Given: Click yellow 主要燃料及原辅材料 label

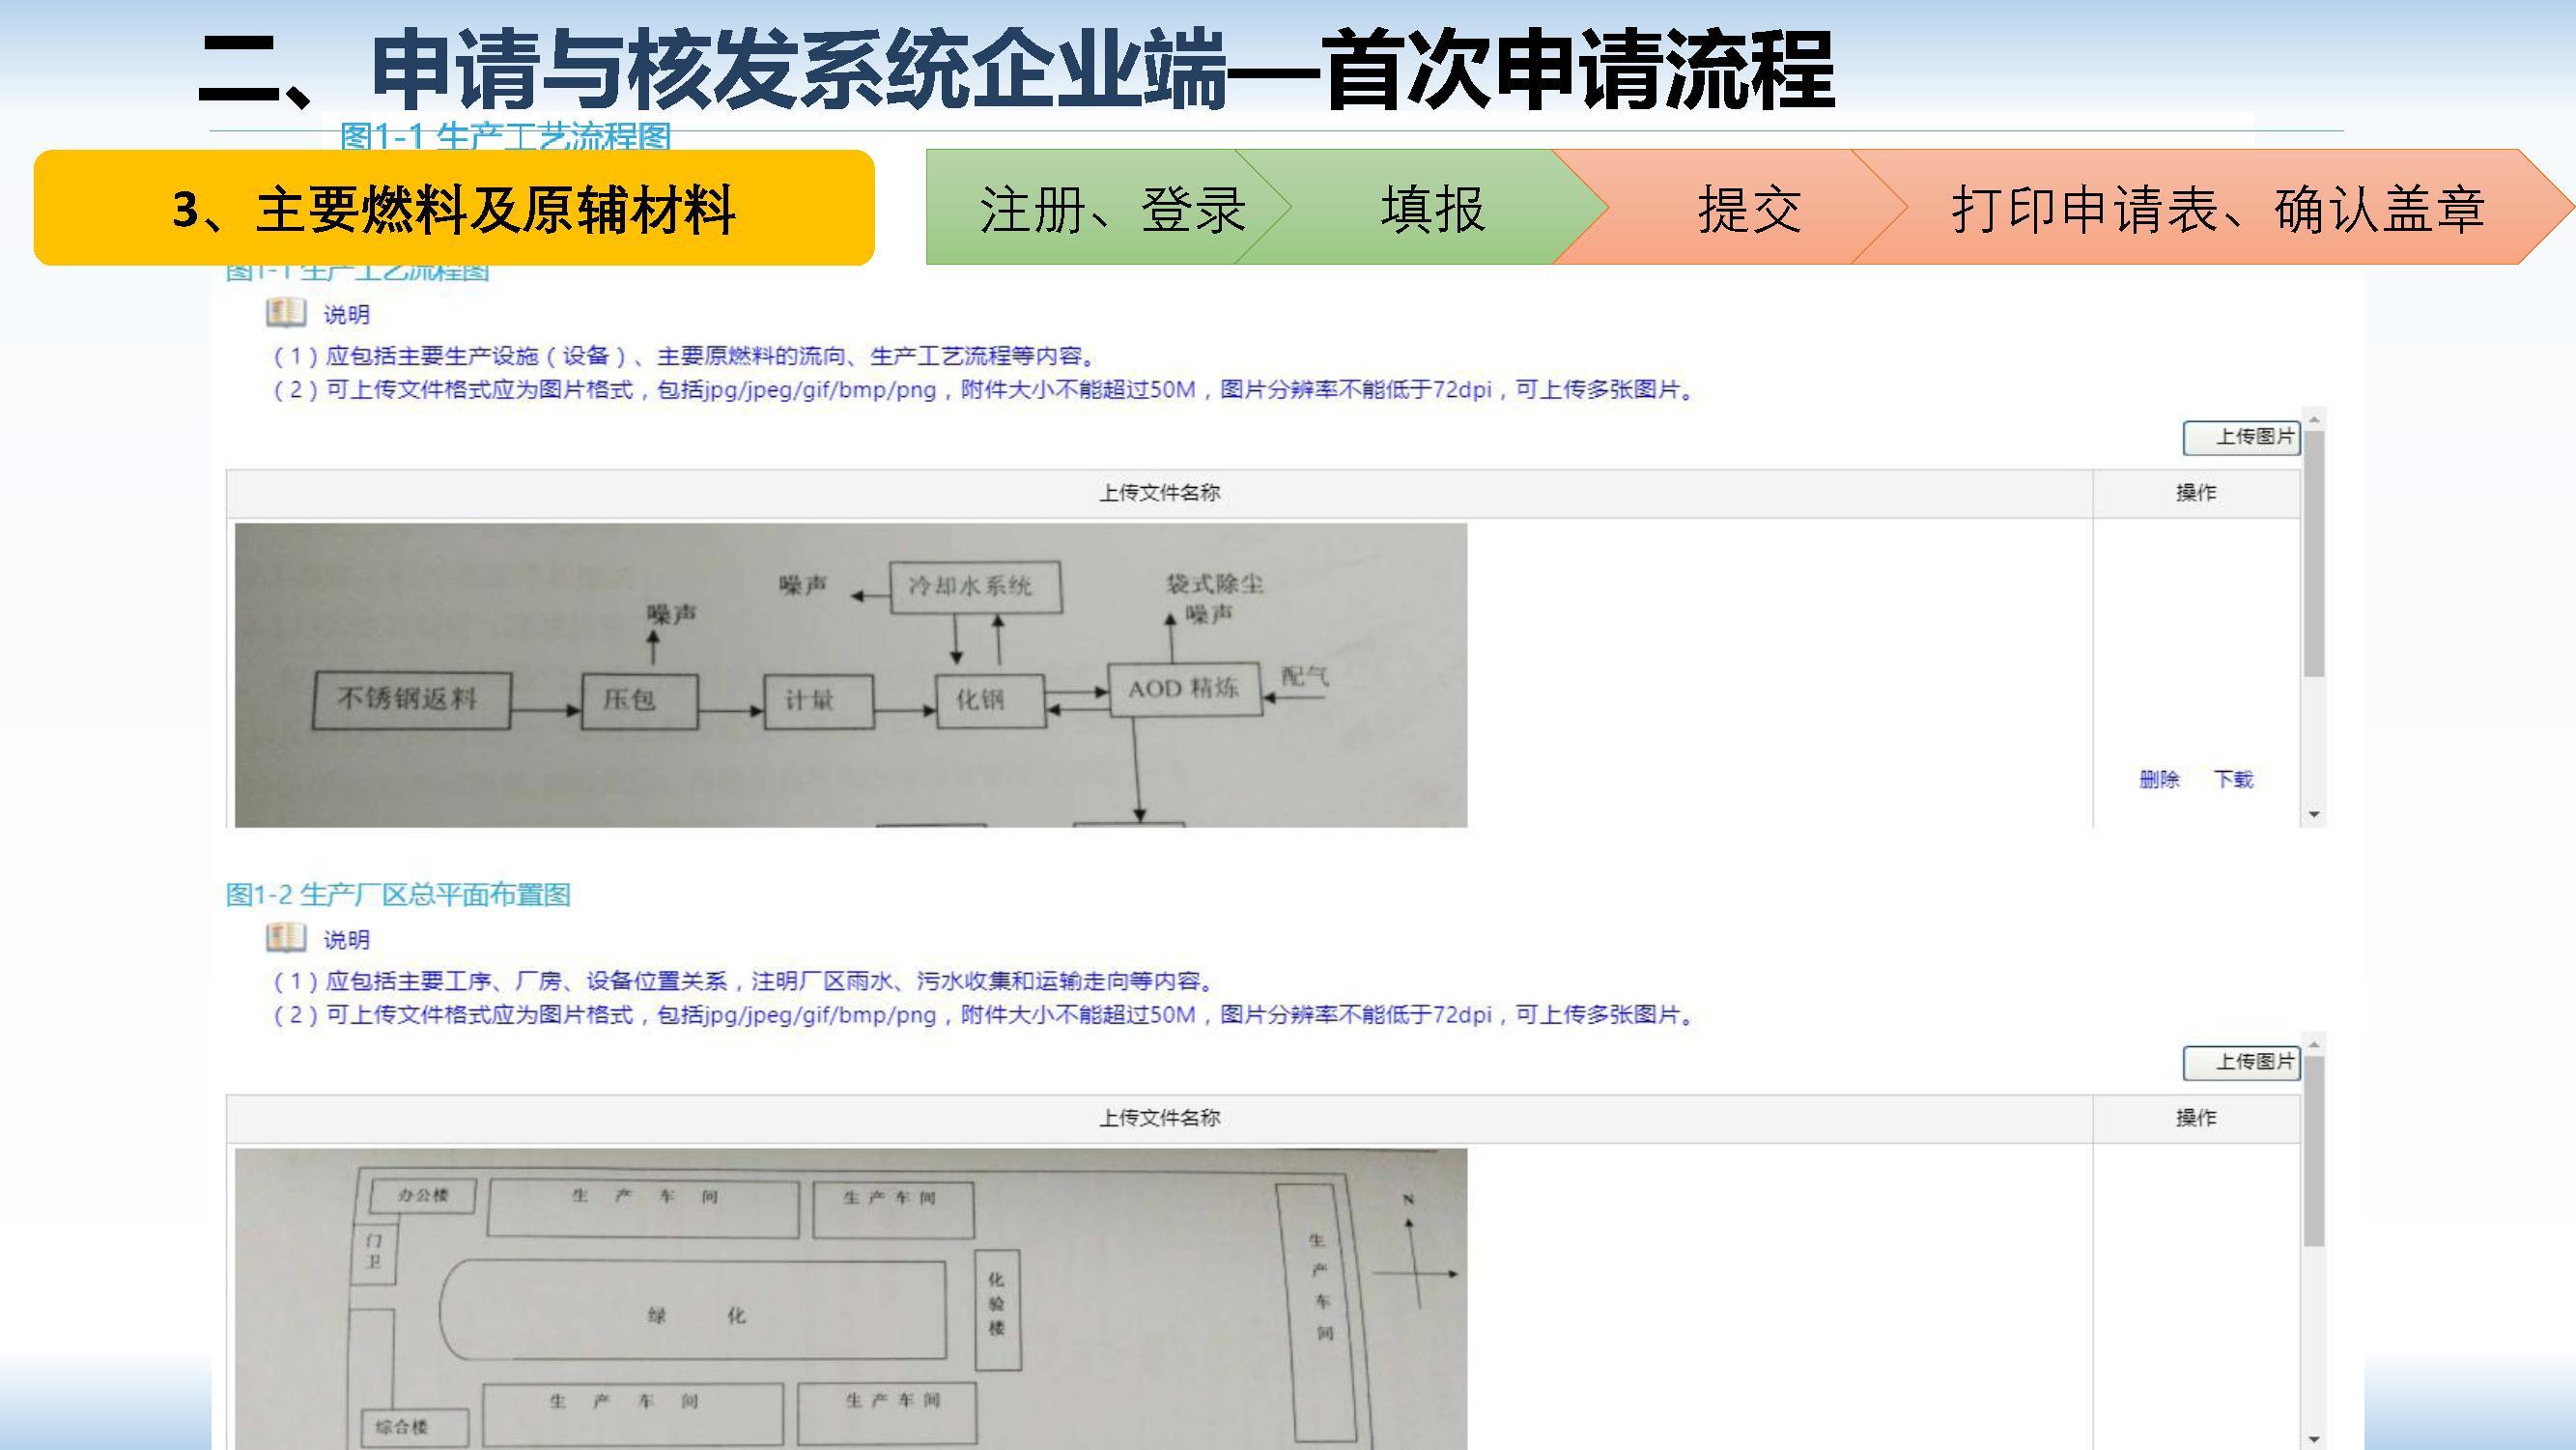Looking at the screenshot, I should point(454,208).
